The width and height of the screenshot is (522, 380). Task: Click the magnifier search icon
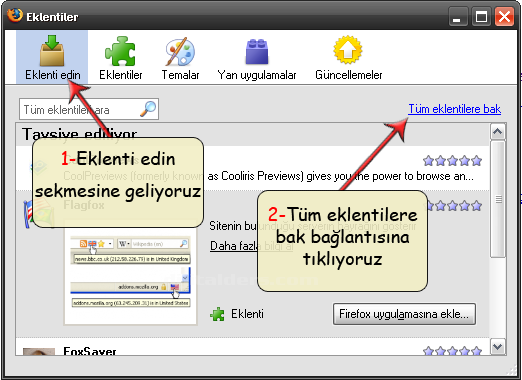coord(148,109)
